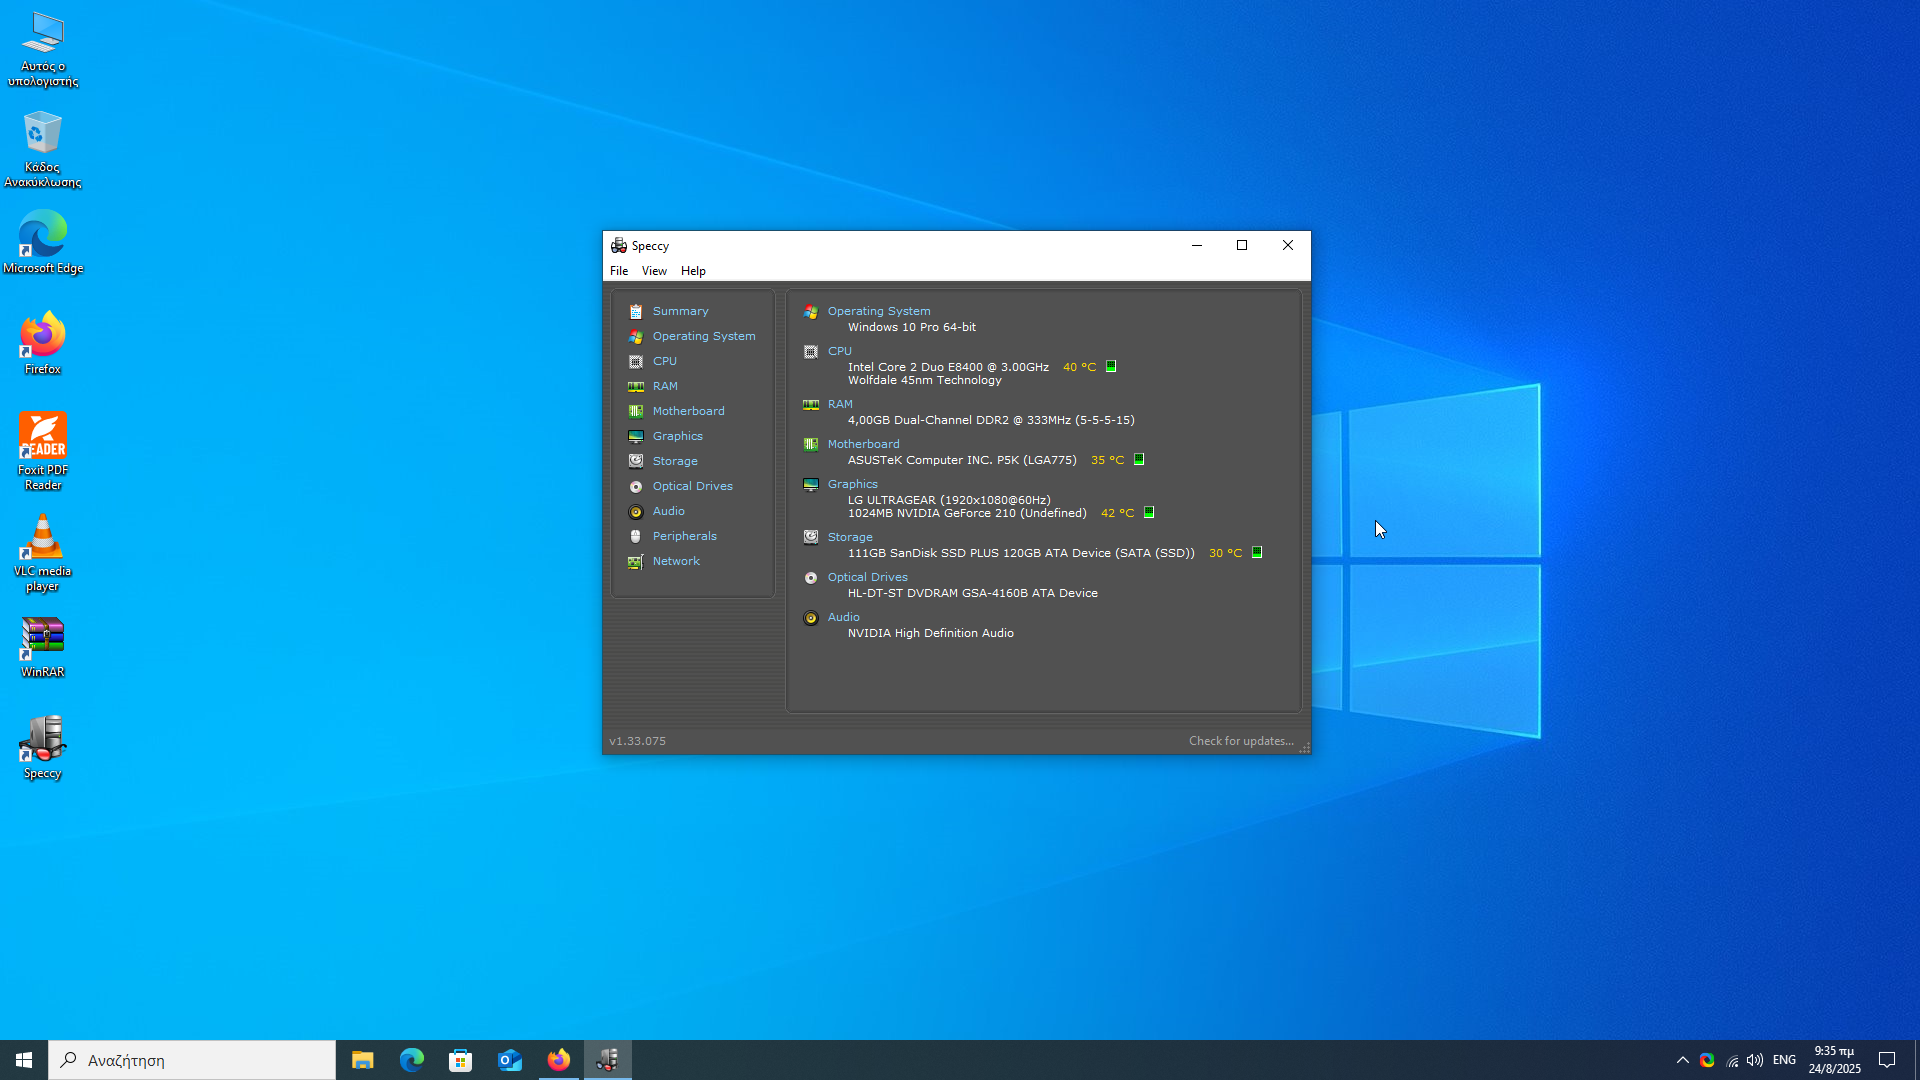1920x1080 pixels.
Task: Click the version text v1.33.075
Action: click(x=637, y=741)
